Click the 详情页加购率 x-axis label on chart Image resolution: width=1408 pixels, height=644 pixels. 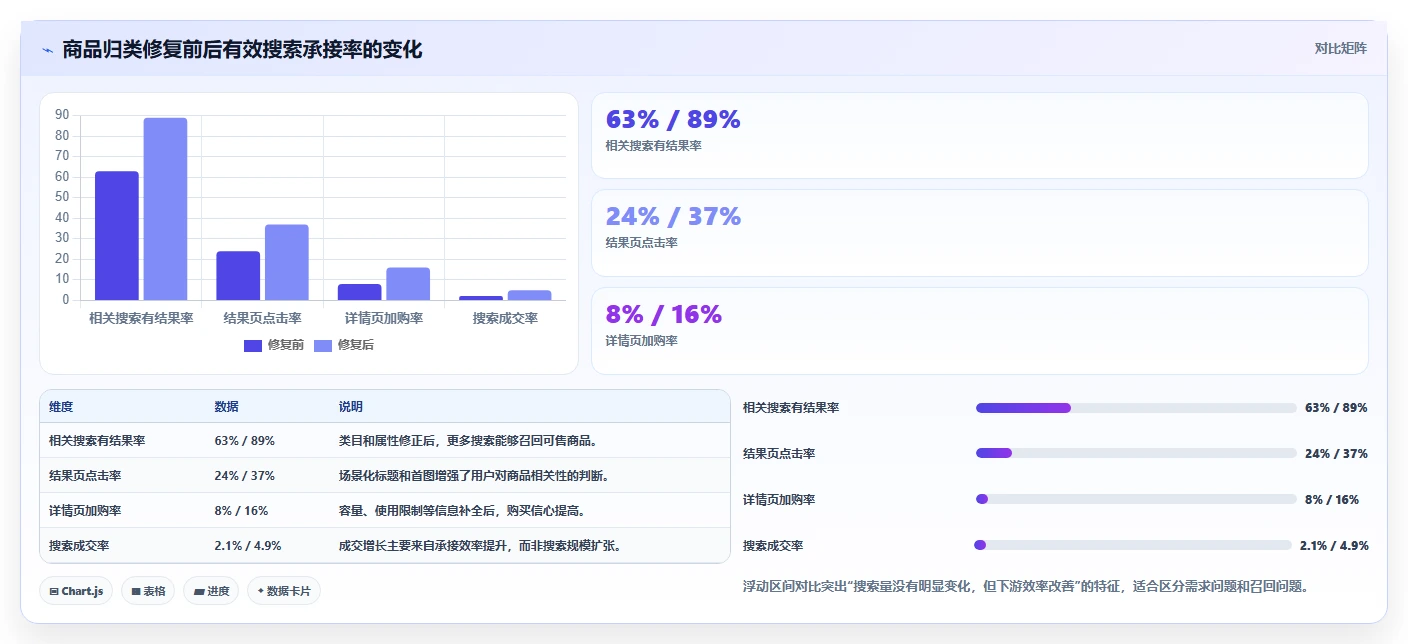[384, 318]
